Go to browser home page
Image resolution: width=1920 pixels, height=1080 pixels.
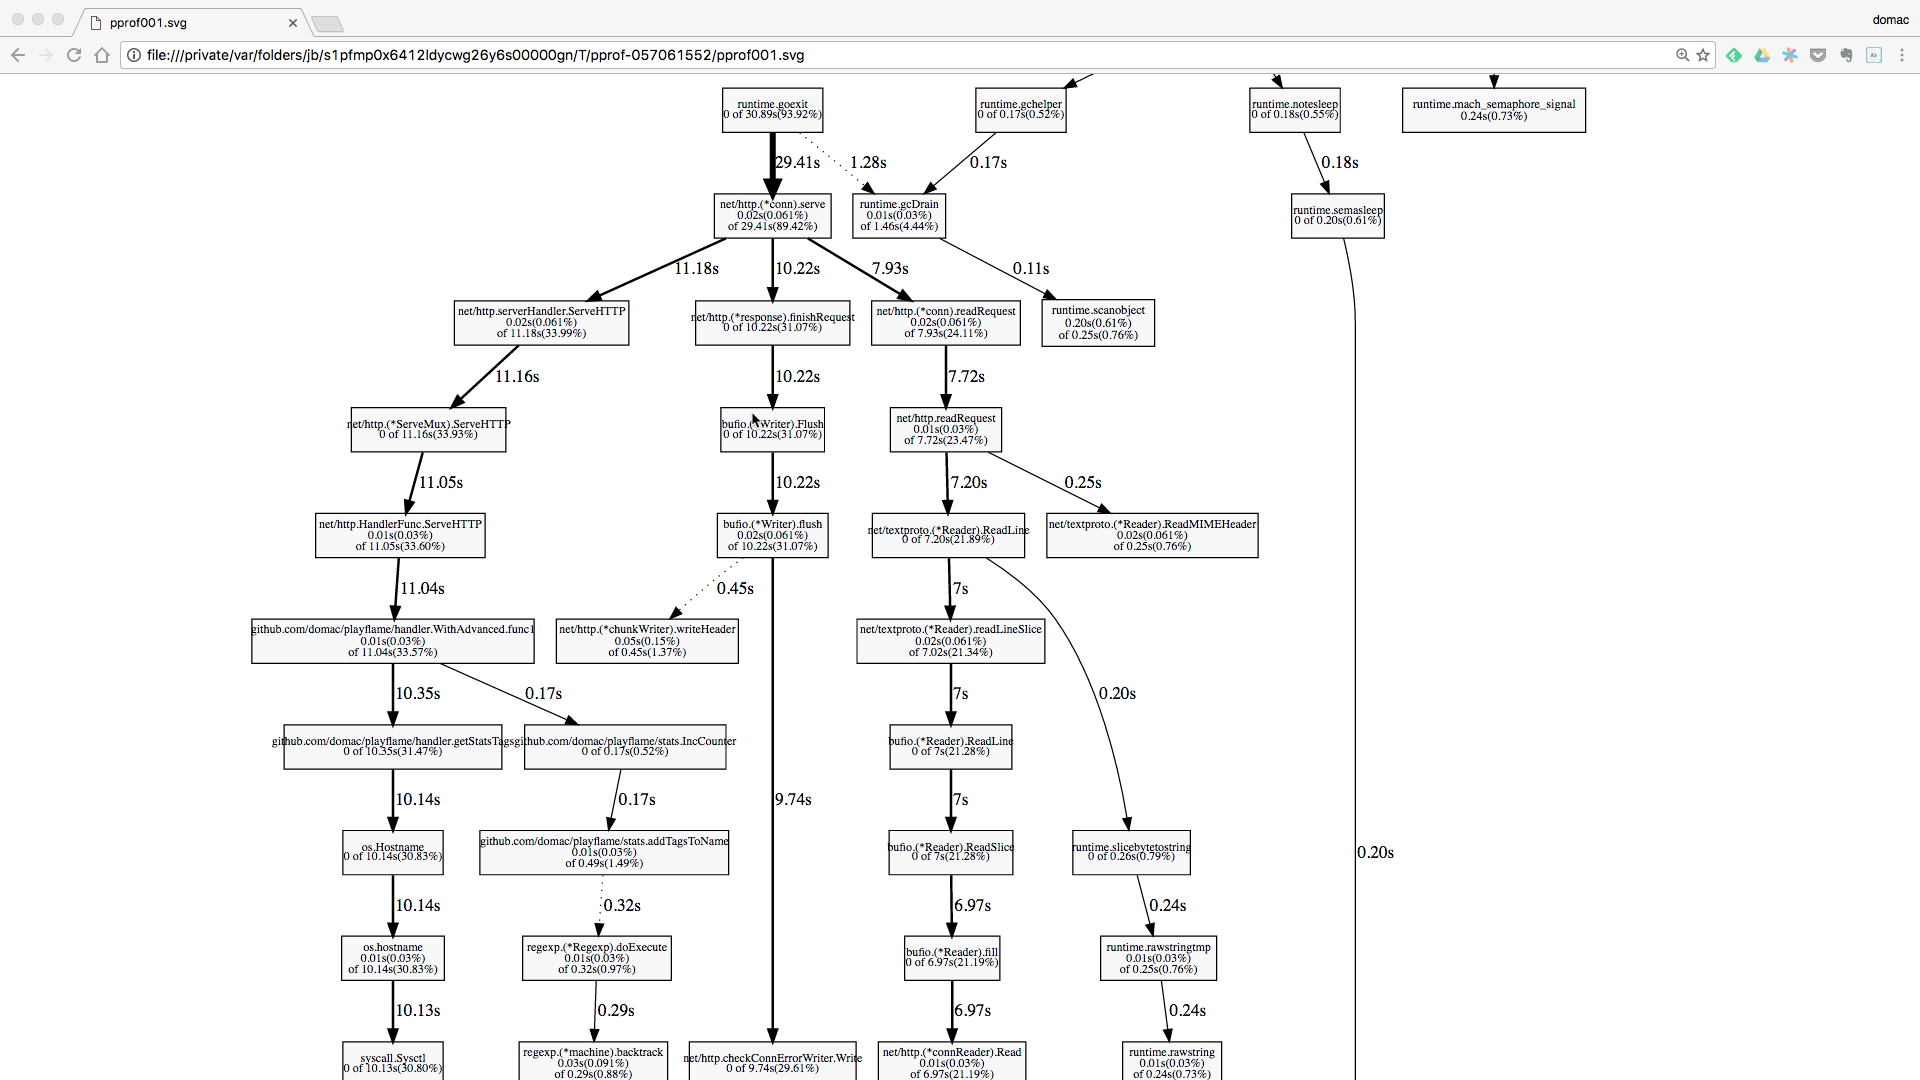102,55
